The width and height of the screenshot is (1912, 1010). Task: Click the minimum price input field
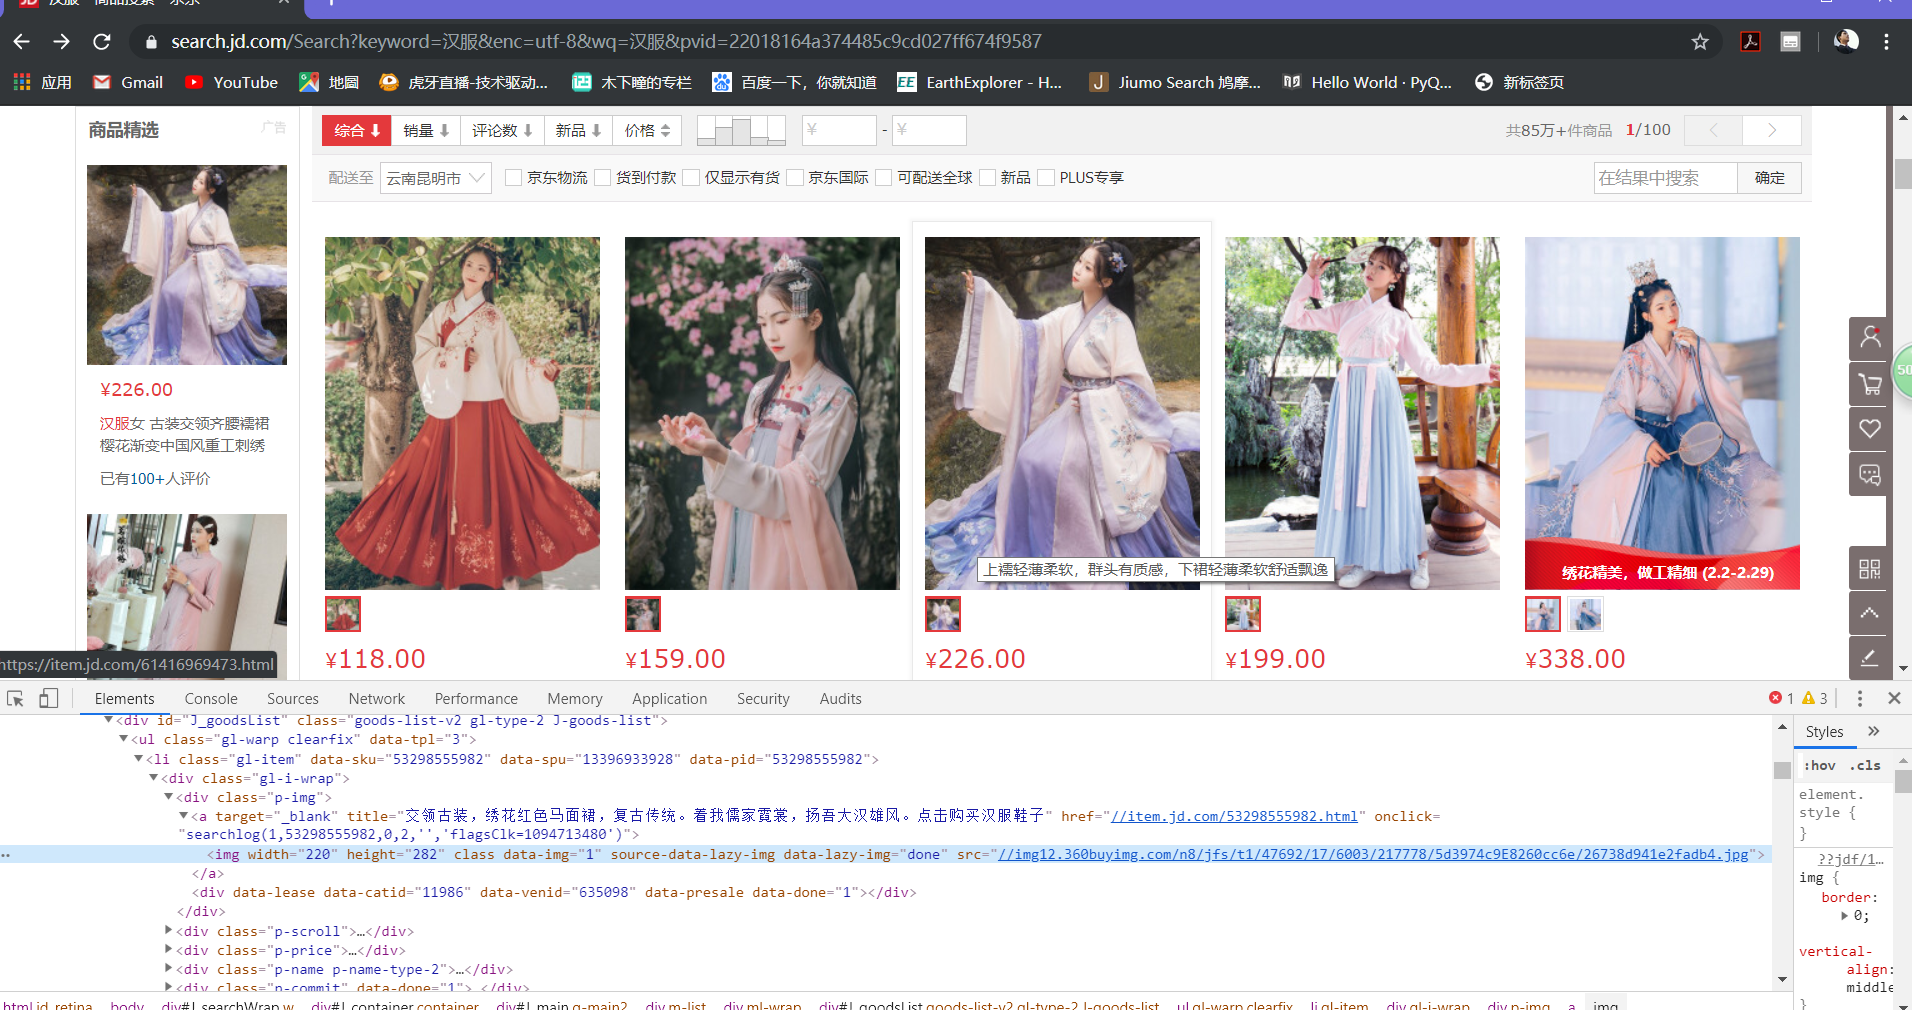pyautogui.click(x=839, y=130)
